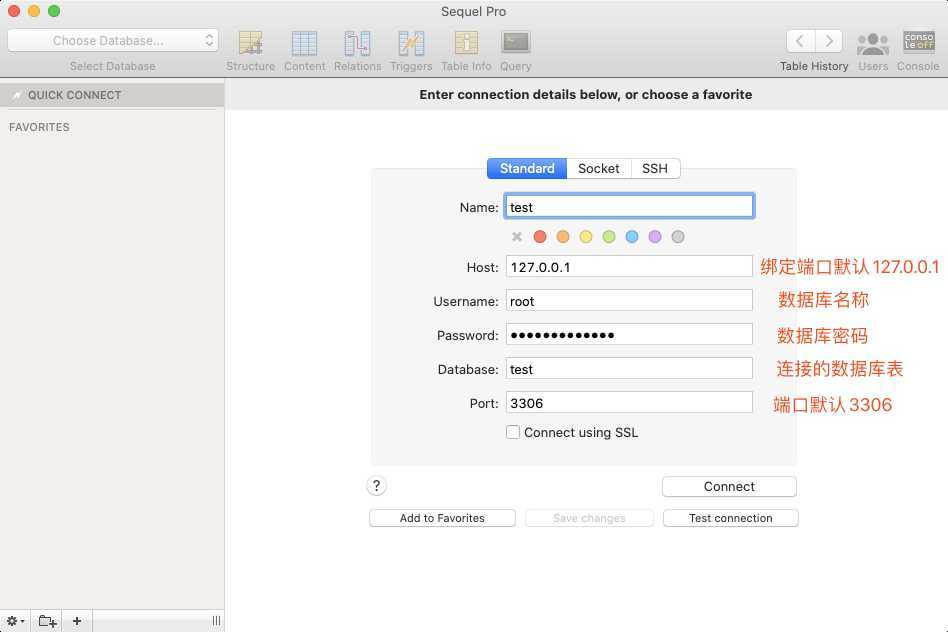The width and height of the screenshot is (948, 632).
Task: Pick the purple color label
Action: pyautogui.click(x=655, y=236)
